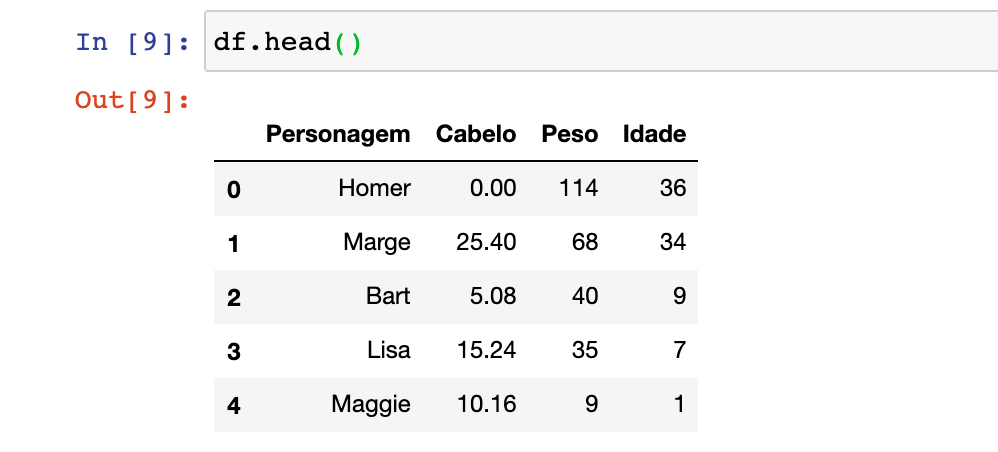Click the Cabelo value 10.16
The image size is (998, 452).
tap(485, 404)
